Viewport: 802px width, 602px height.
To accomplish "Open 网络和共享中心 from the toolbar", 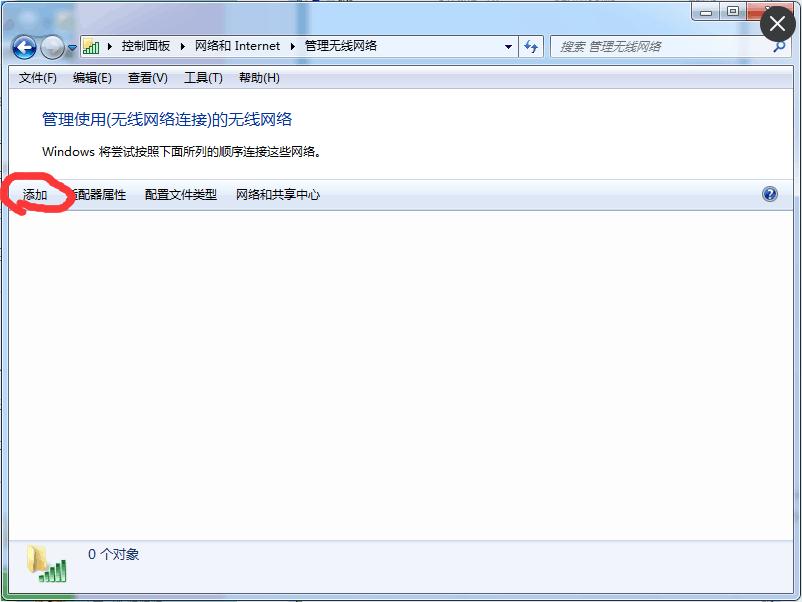I will tap(277, 196).
